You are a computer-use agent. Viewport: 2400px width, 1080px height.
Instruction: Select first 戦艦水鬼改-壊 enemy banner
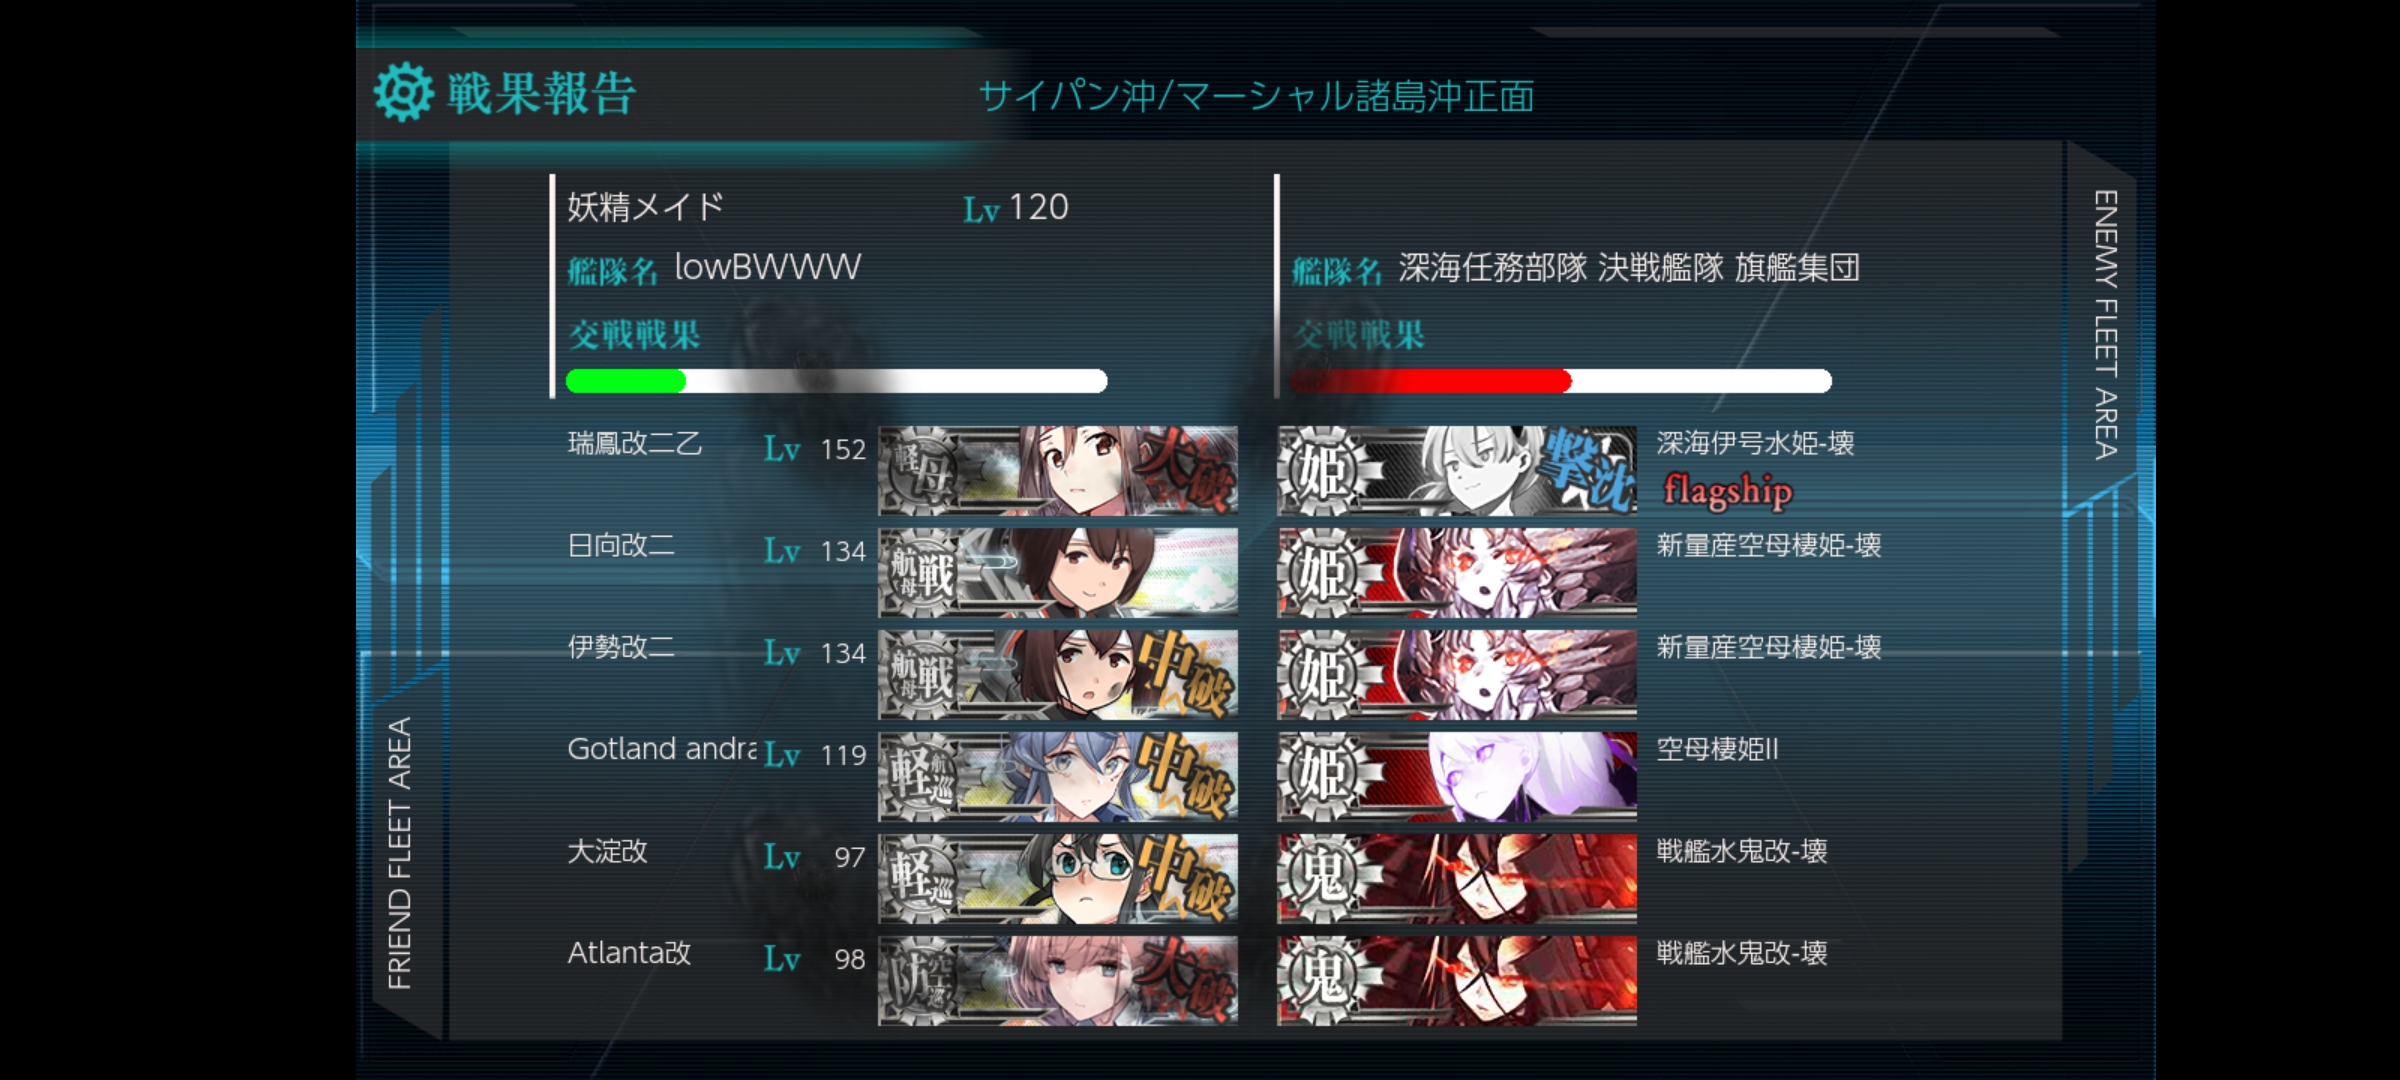[1457, 879]
